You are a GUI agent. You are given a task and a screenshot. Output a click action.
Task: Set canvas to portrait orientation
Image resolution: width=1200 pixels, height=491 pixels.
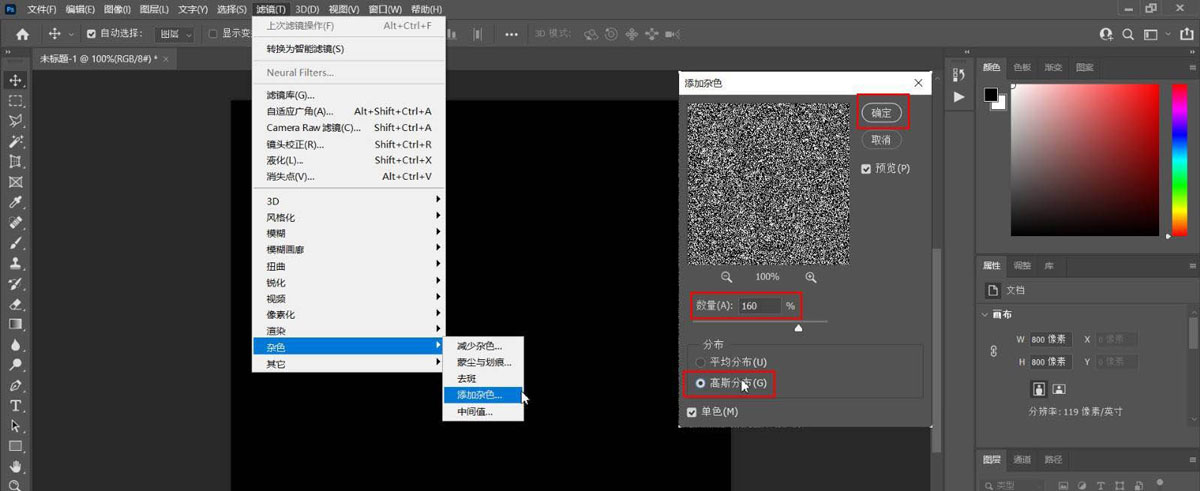(x=1039, y=388)
